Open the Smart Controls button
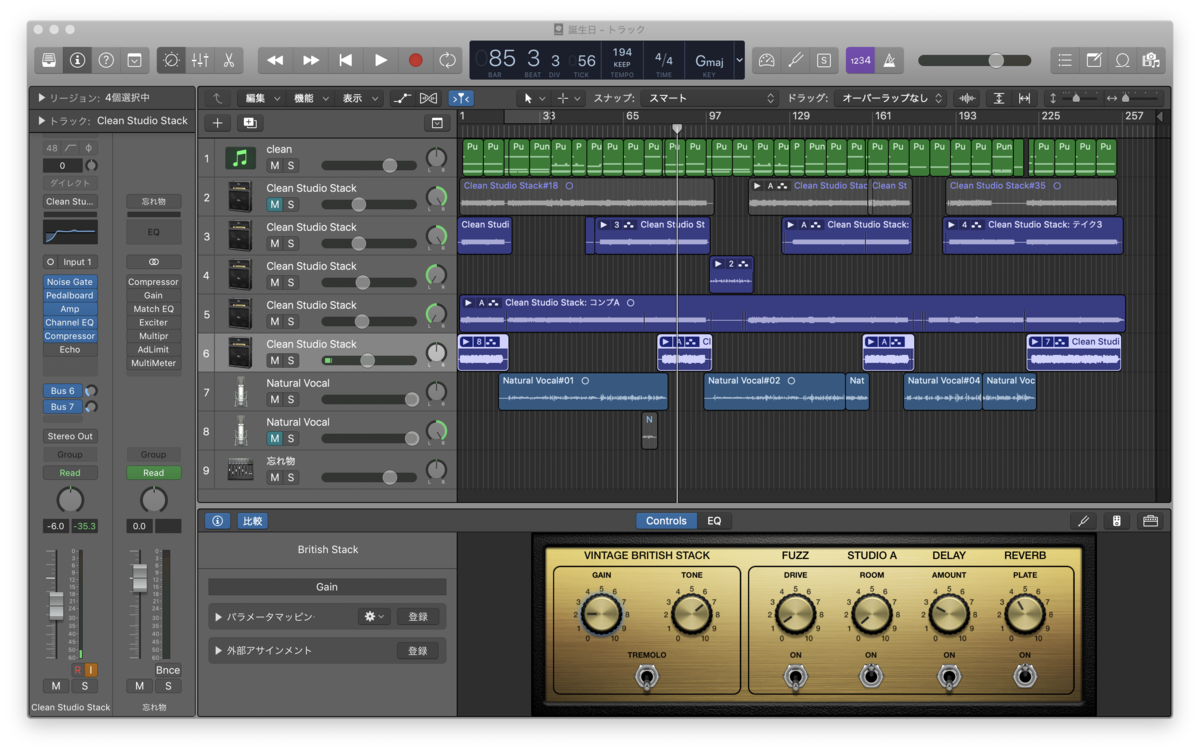Image resolution: width=1200 pixels, height=752 pixels. coord(171,60)
